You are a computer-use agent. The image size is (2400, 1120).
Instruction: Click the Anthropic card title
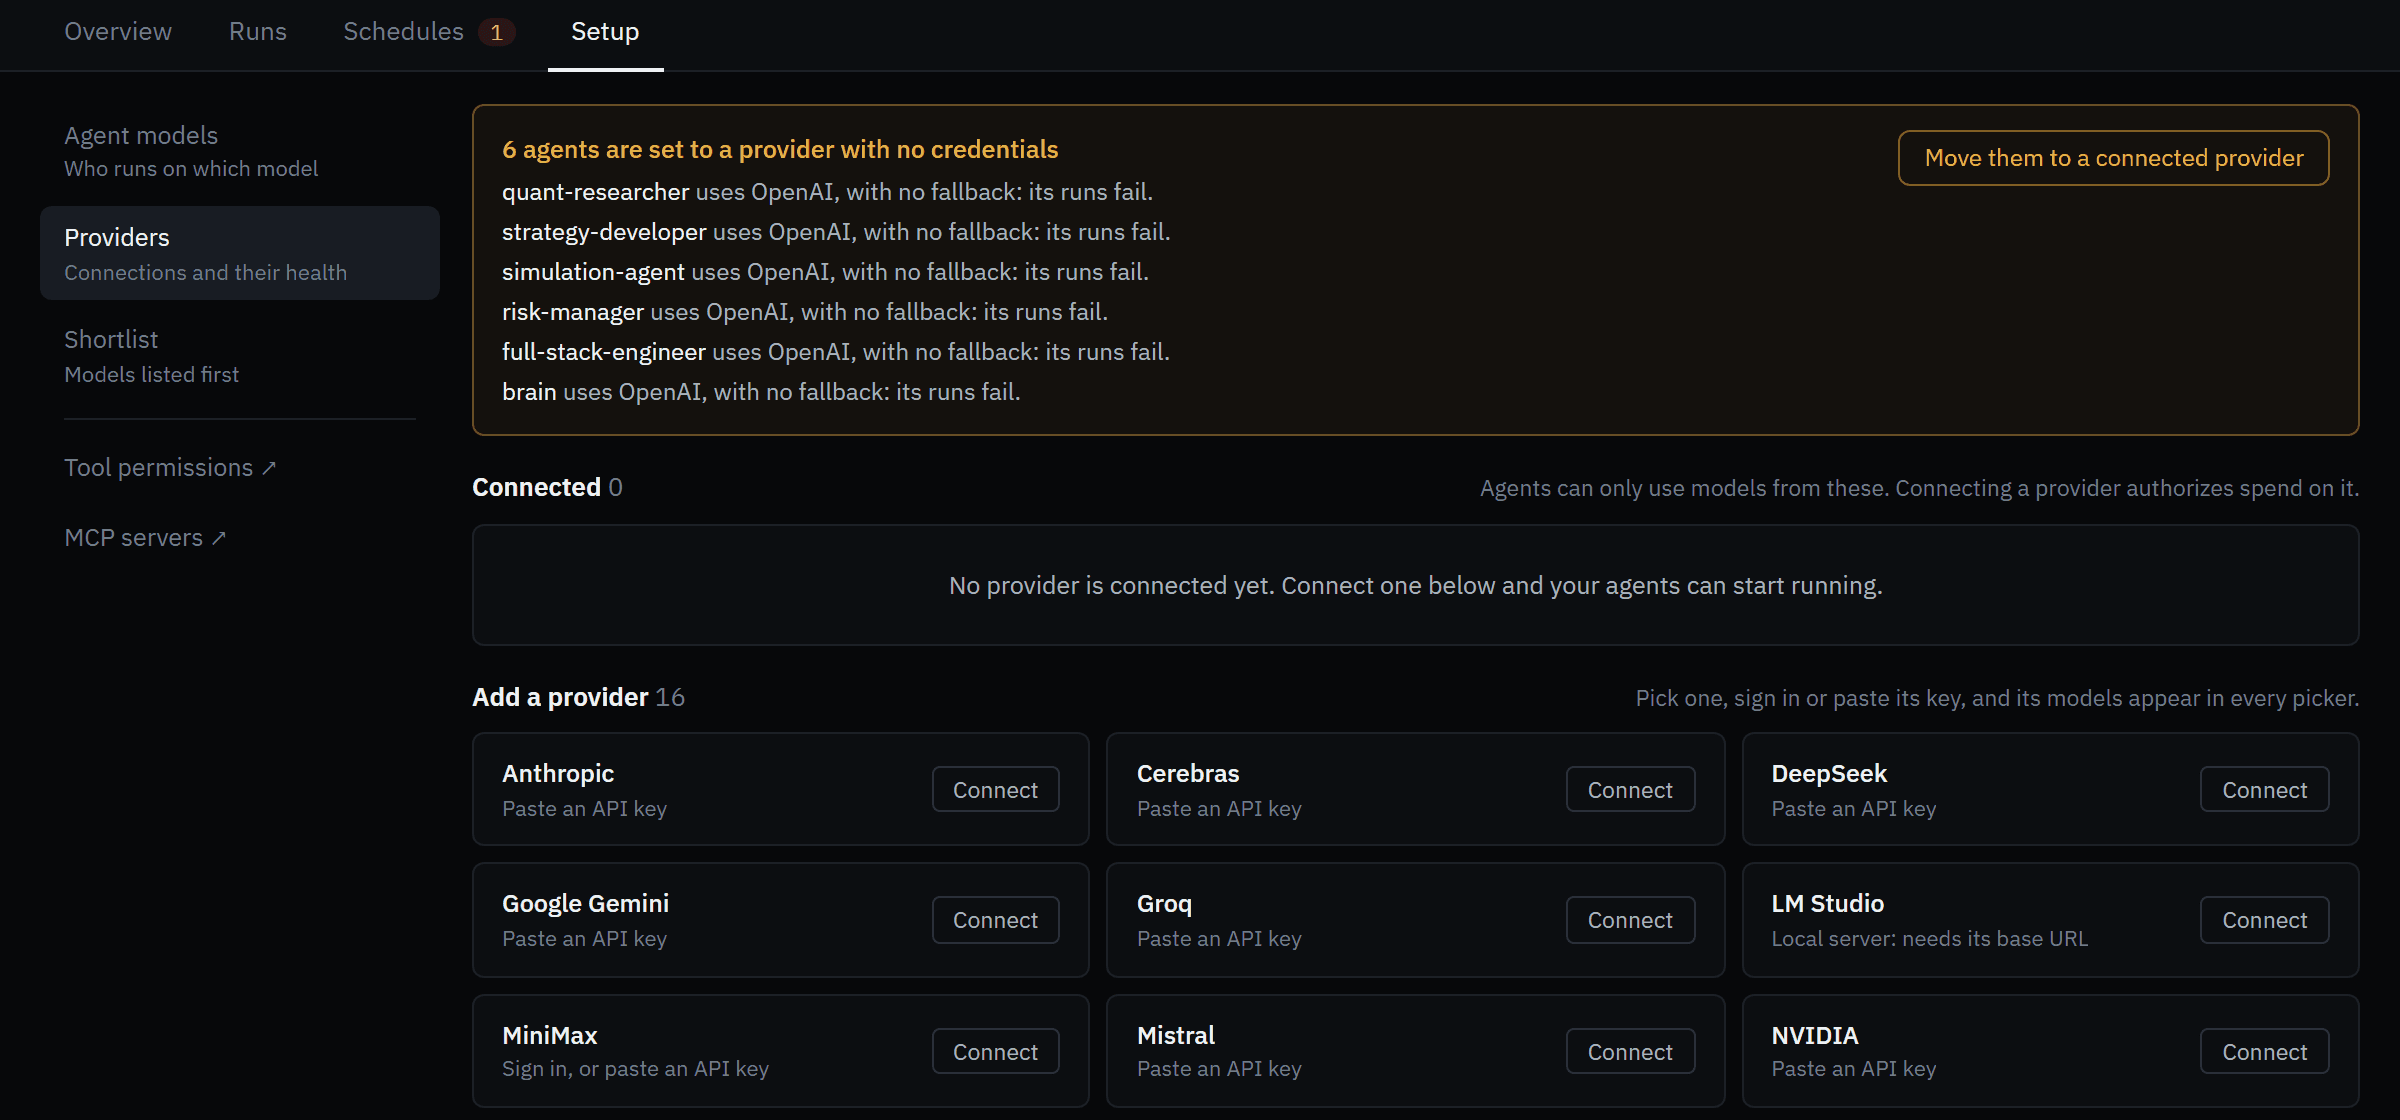point(558,774)
